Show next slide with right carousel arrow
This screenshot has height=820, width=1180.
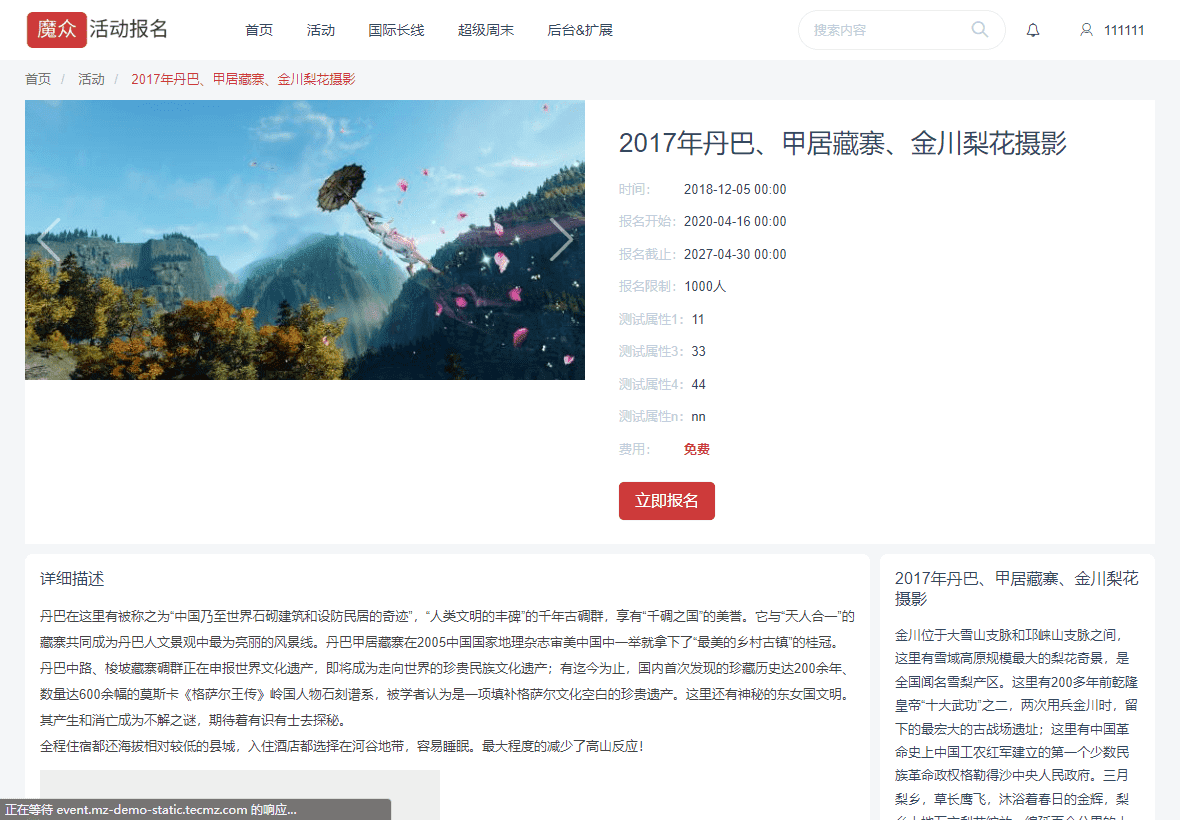click(x=561, y=240)
